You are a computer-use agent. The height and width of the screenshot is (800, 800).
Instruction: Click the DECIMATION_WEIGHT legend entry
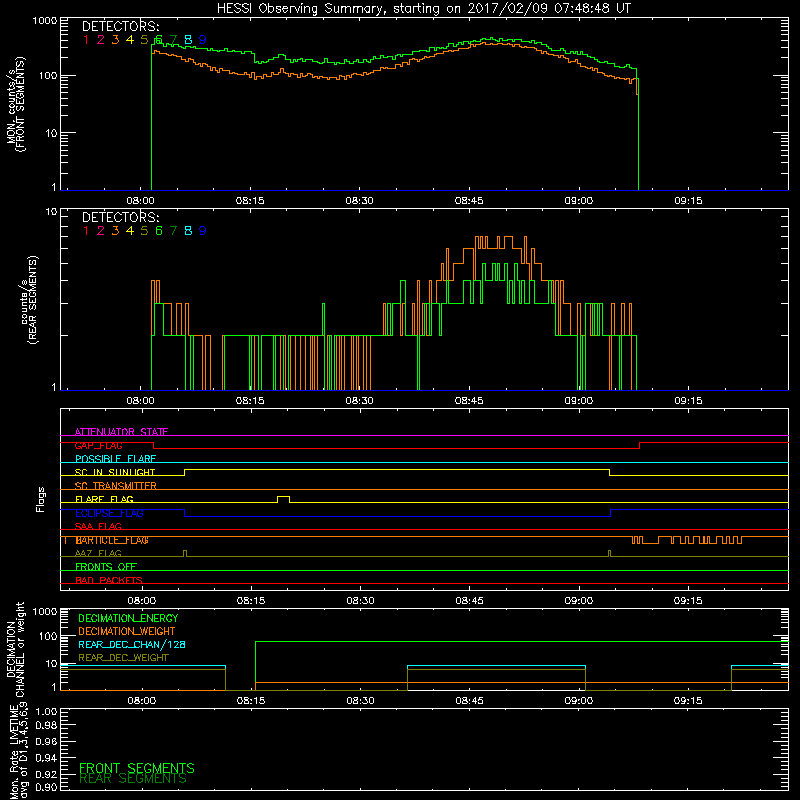(x=127, y=631)
